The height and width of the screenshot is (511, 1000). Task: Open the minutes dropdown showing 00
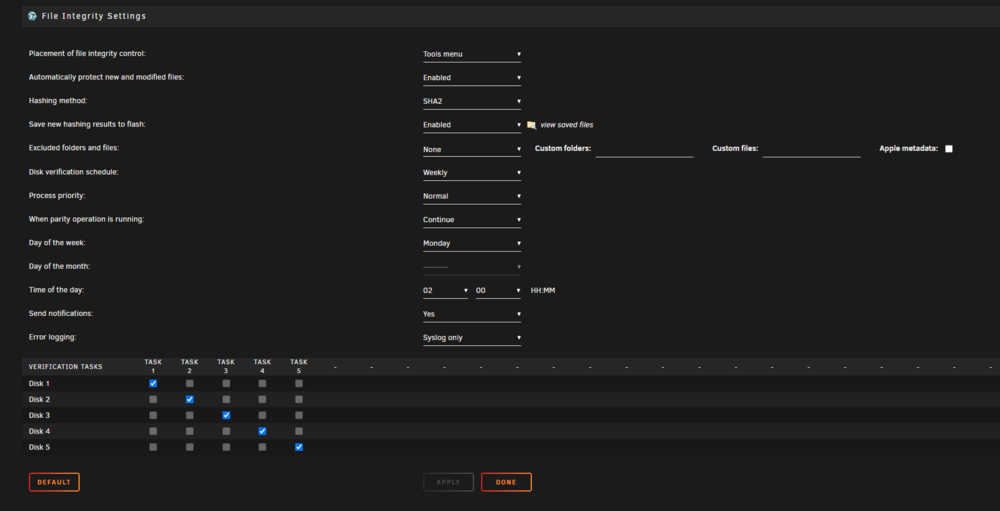(499, 290)
